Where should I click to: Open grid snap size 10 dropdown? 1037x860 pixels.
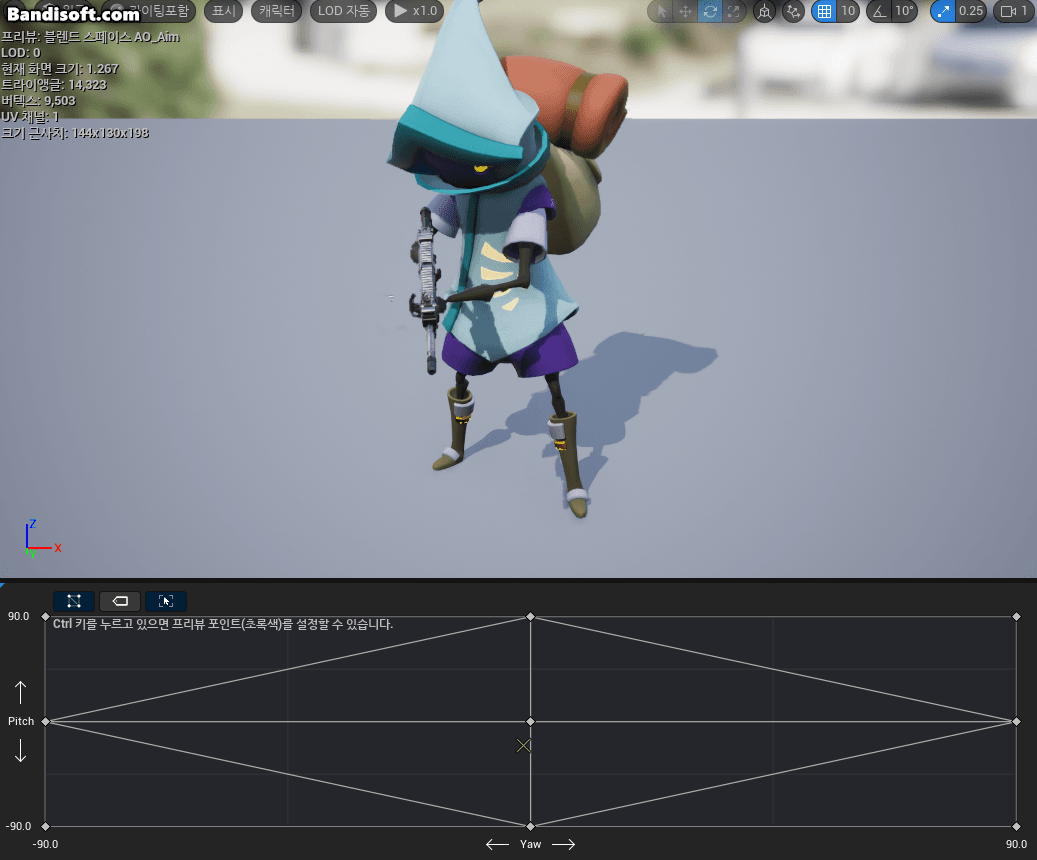848,11
